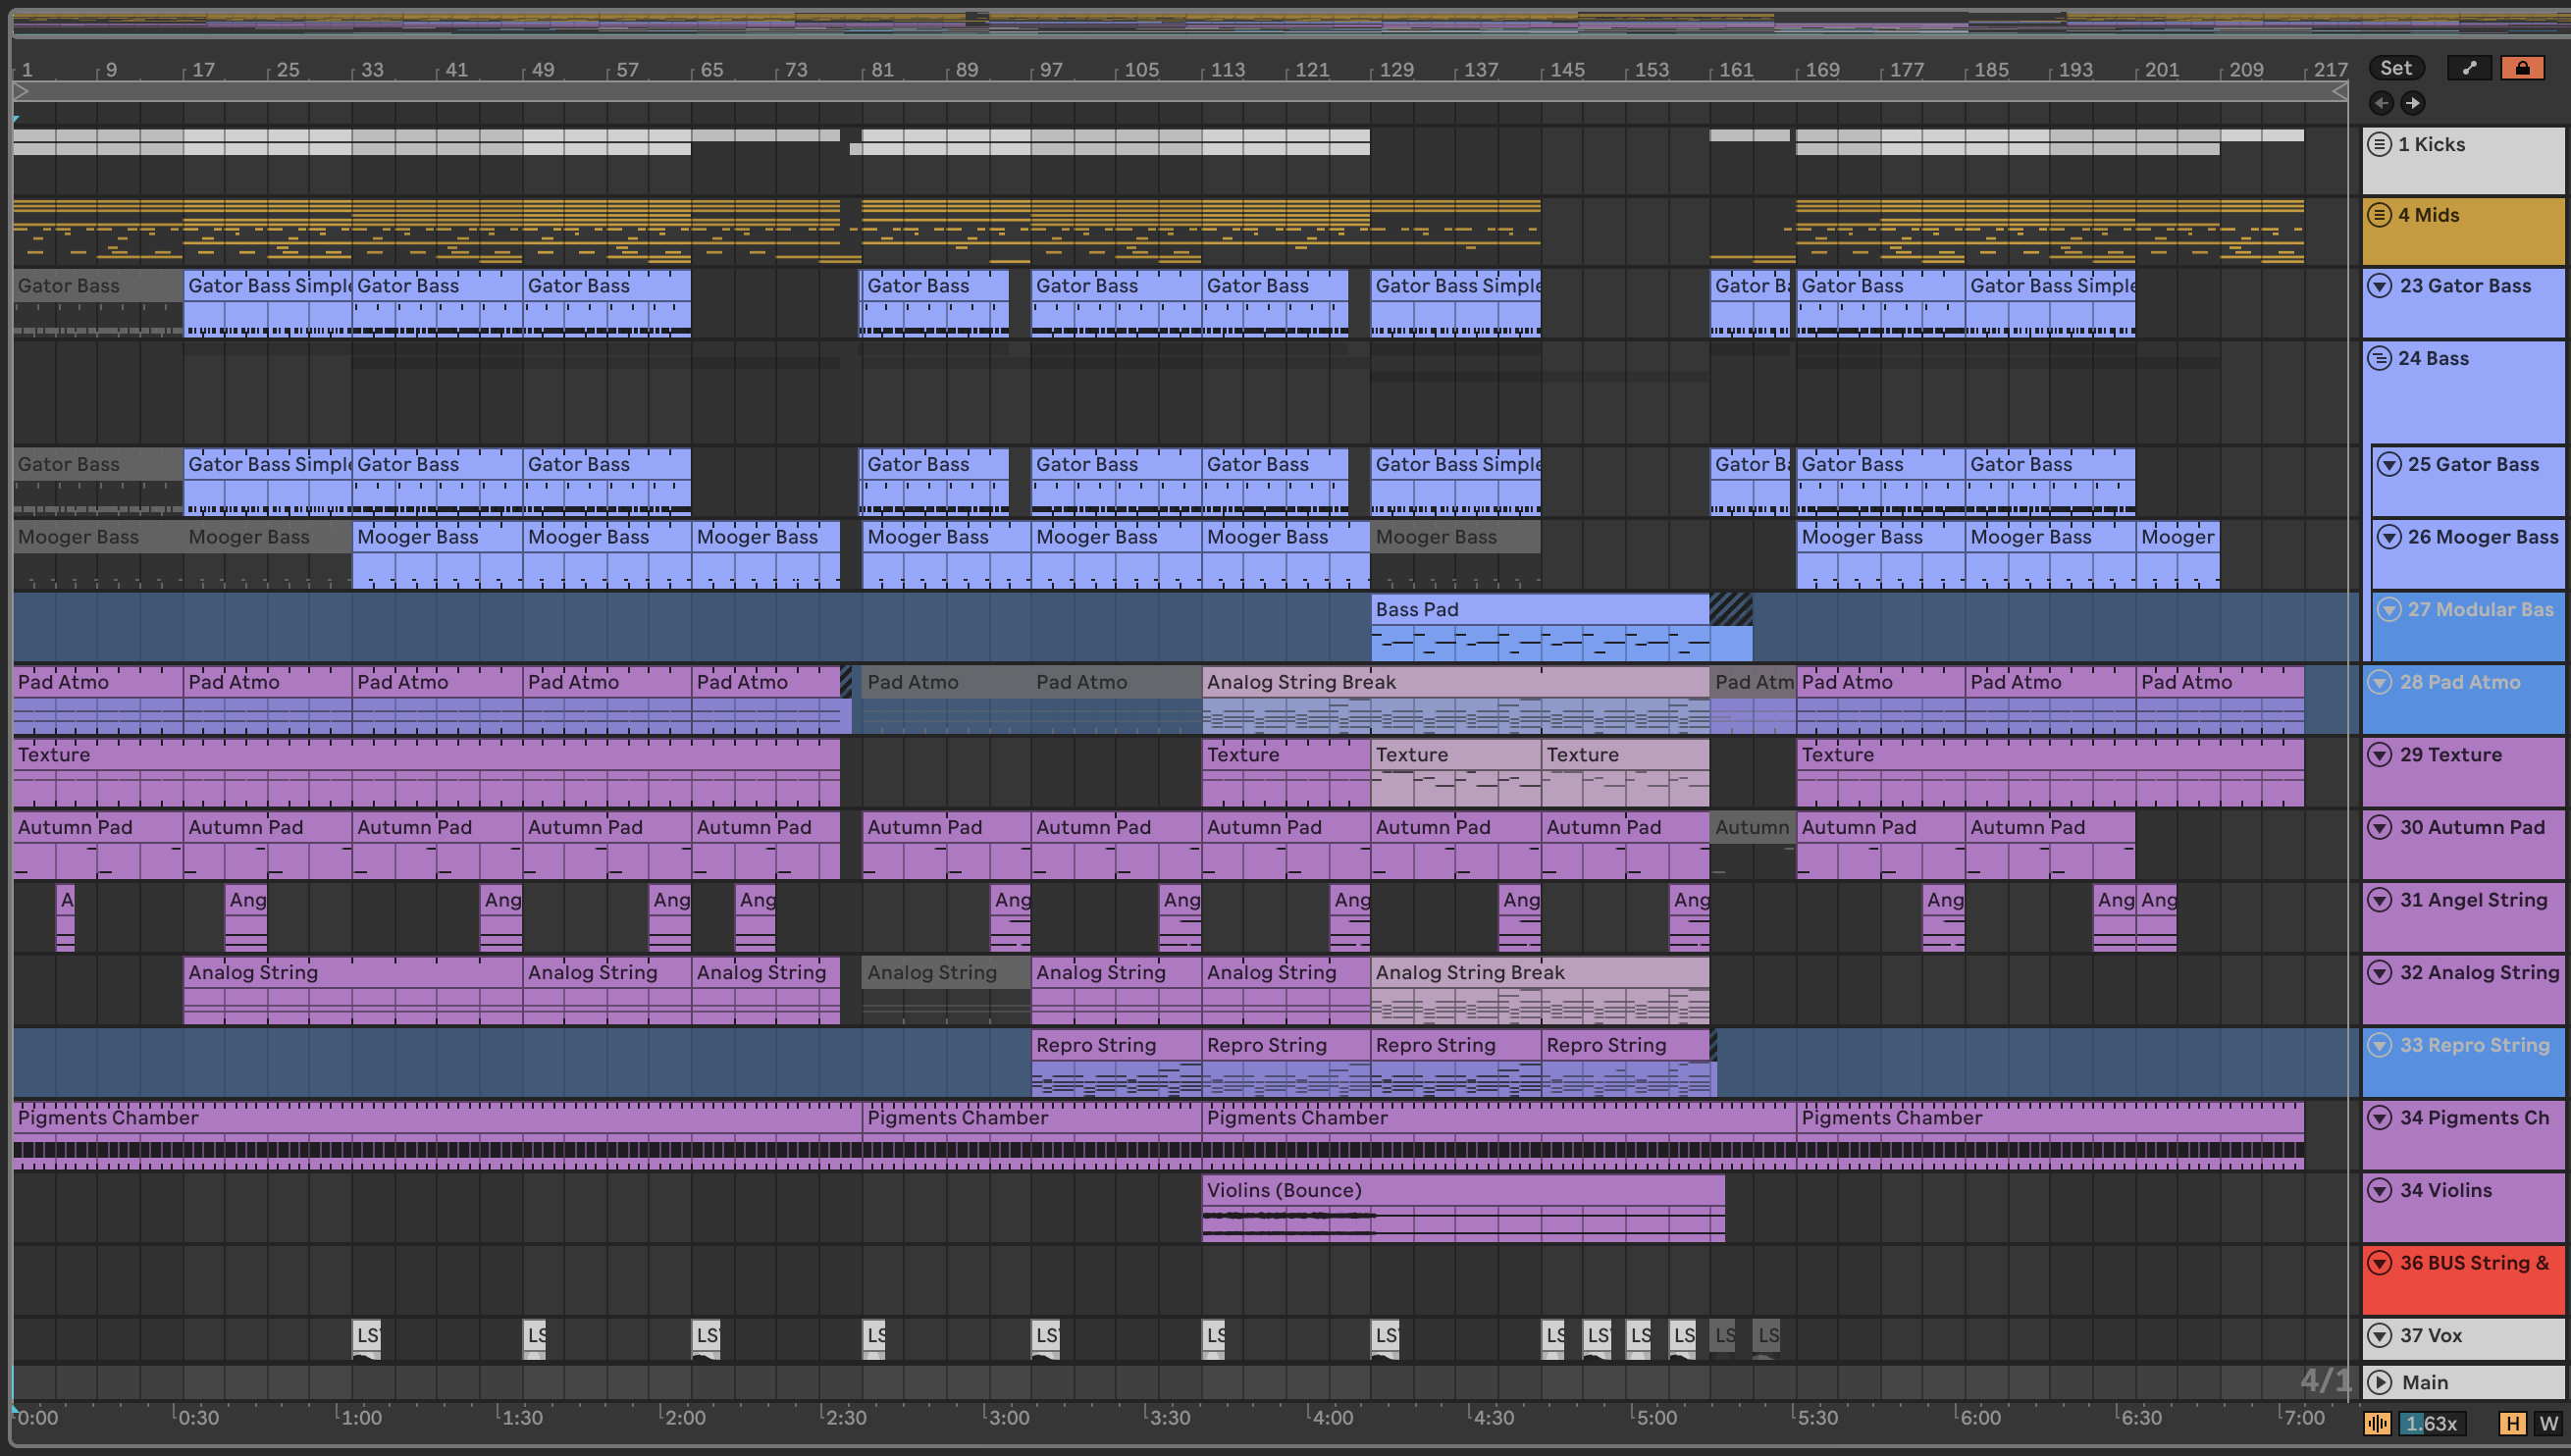This screenshot has width=2571, height=1456.
Task: Select the Violins (Bounce) clip
Action: click(1462, 1190)
